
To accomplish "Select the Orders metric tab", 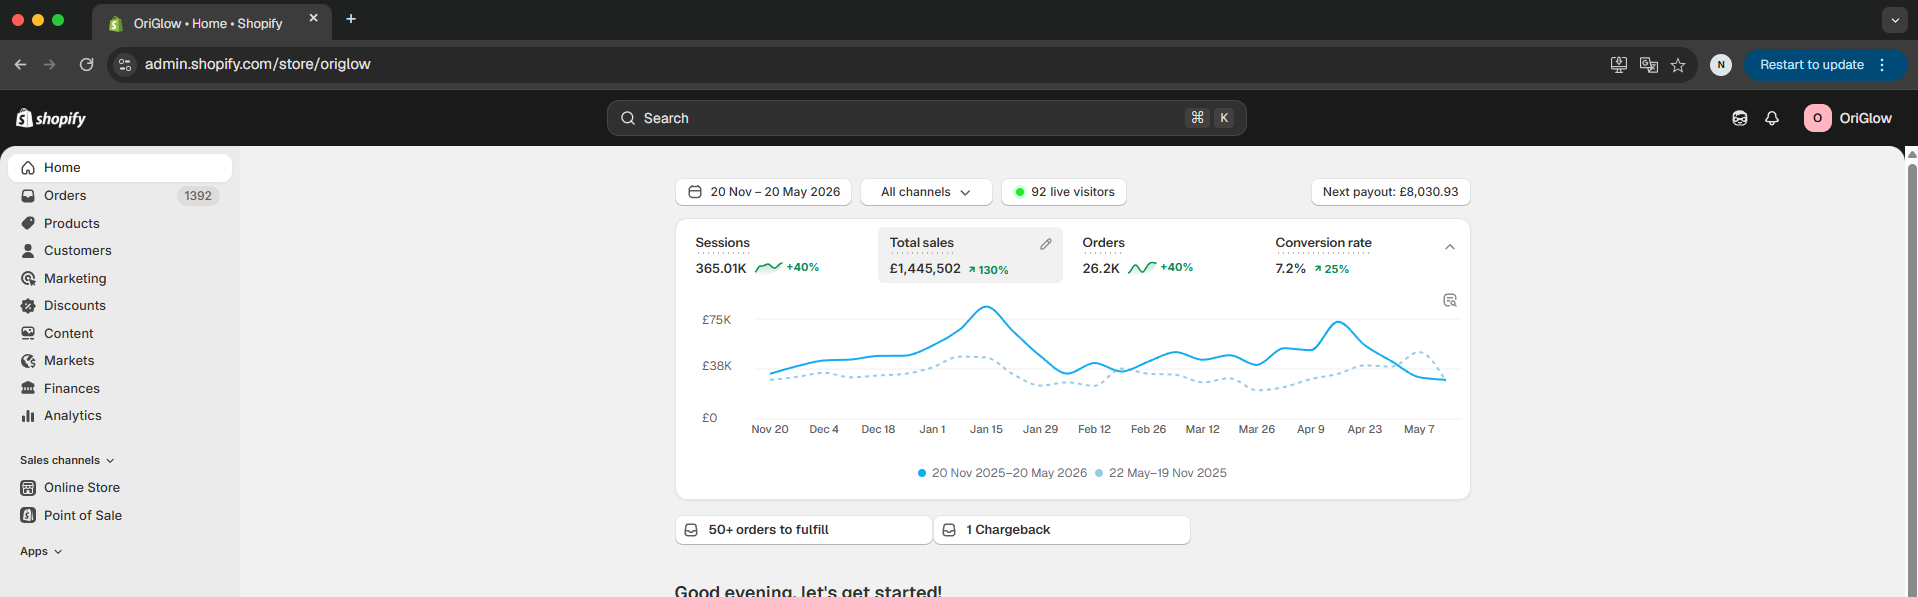I will [1164, 255].
